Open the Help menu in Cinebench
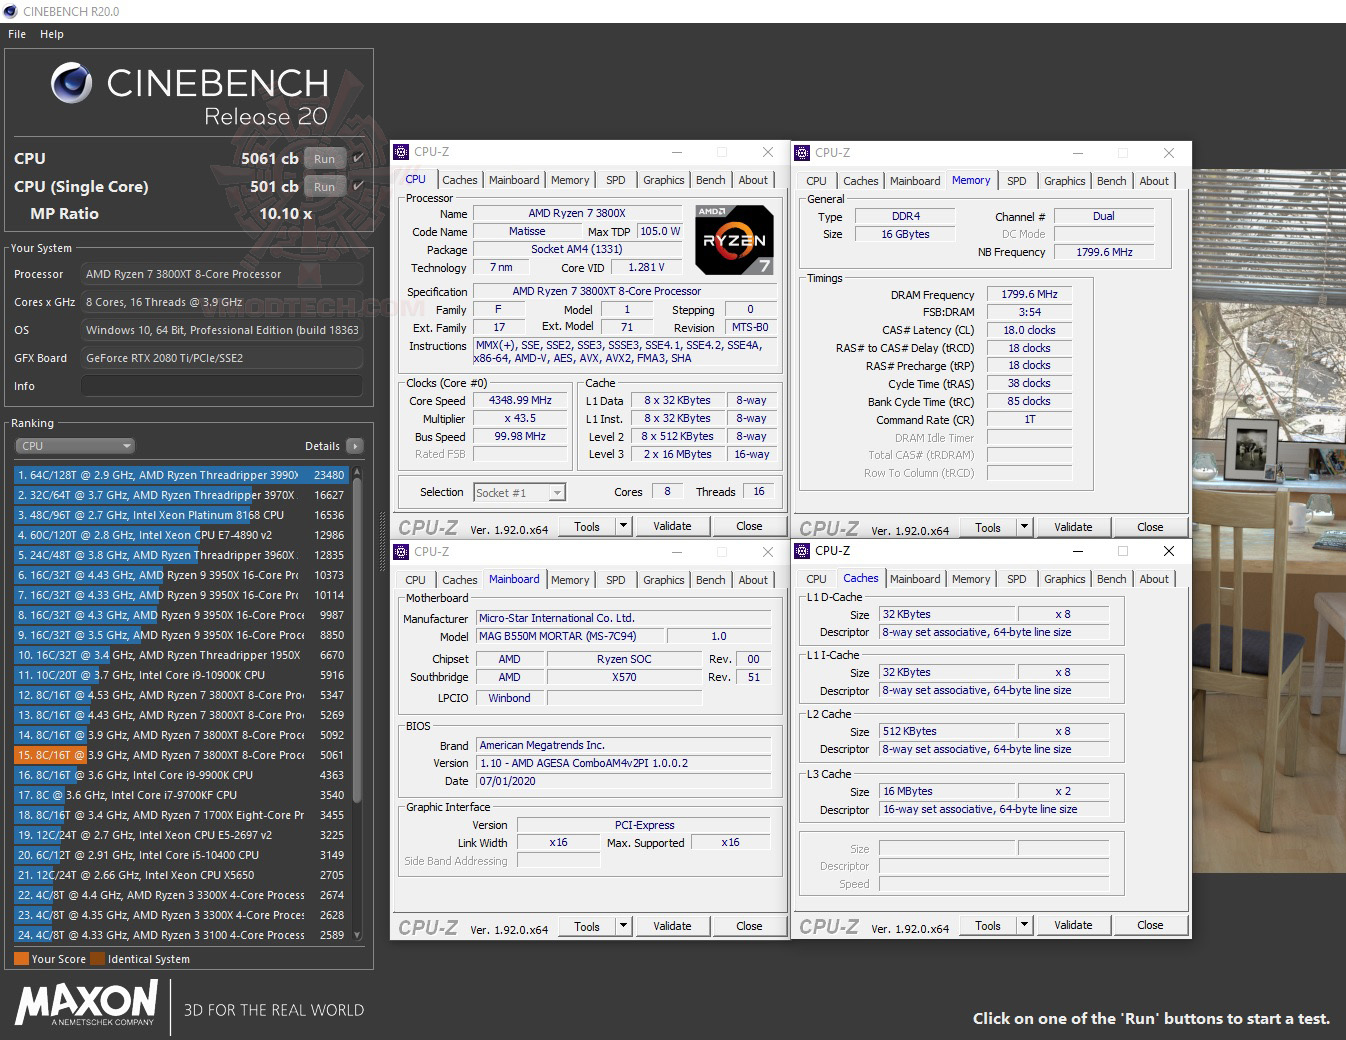The width and height of the screenshot is (1346, 1040). 52,34
